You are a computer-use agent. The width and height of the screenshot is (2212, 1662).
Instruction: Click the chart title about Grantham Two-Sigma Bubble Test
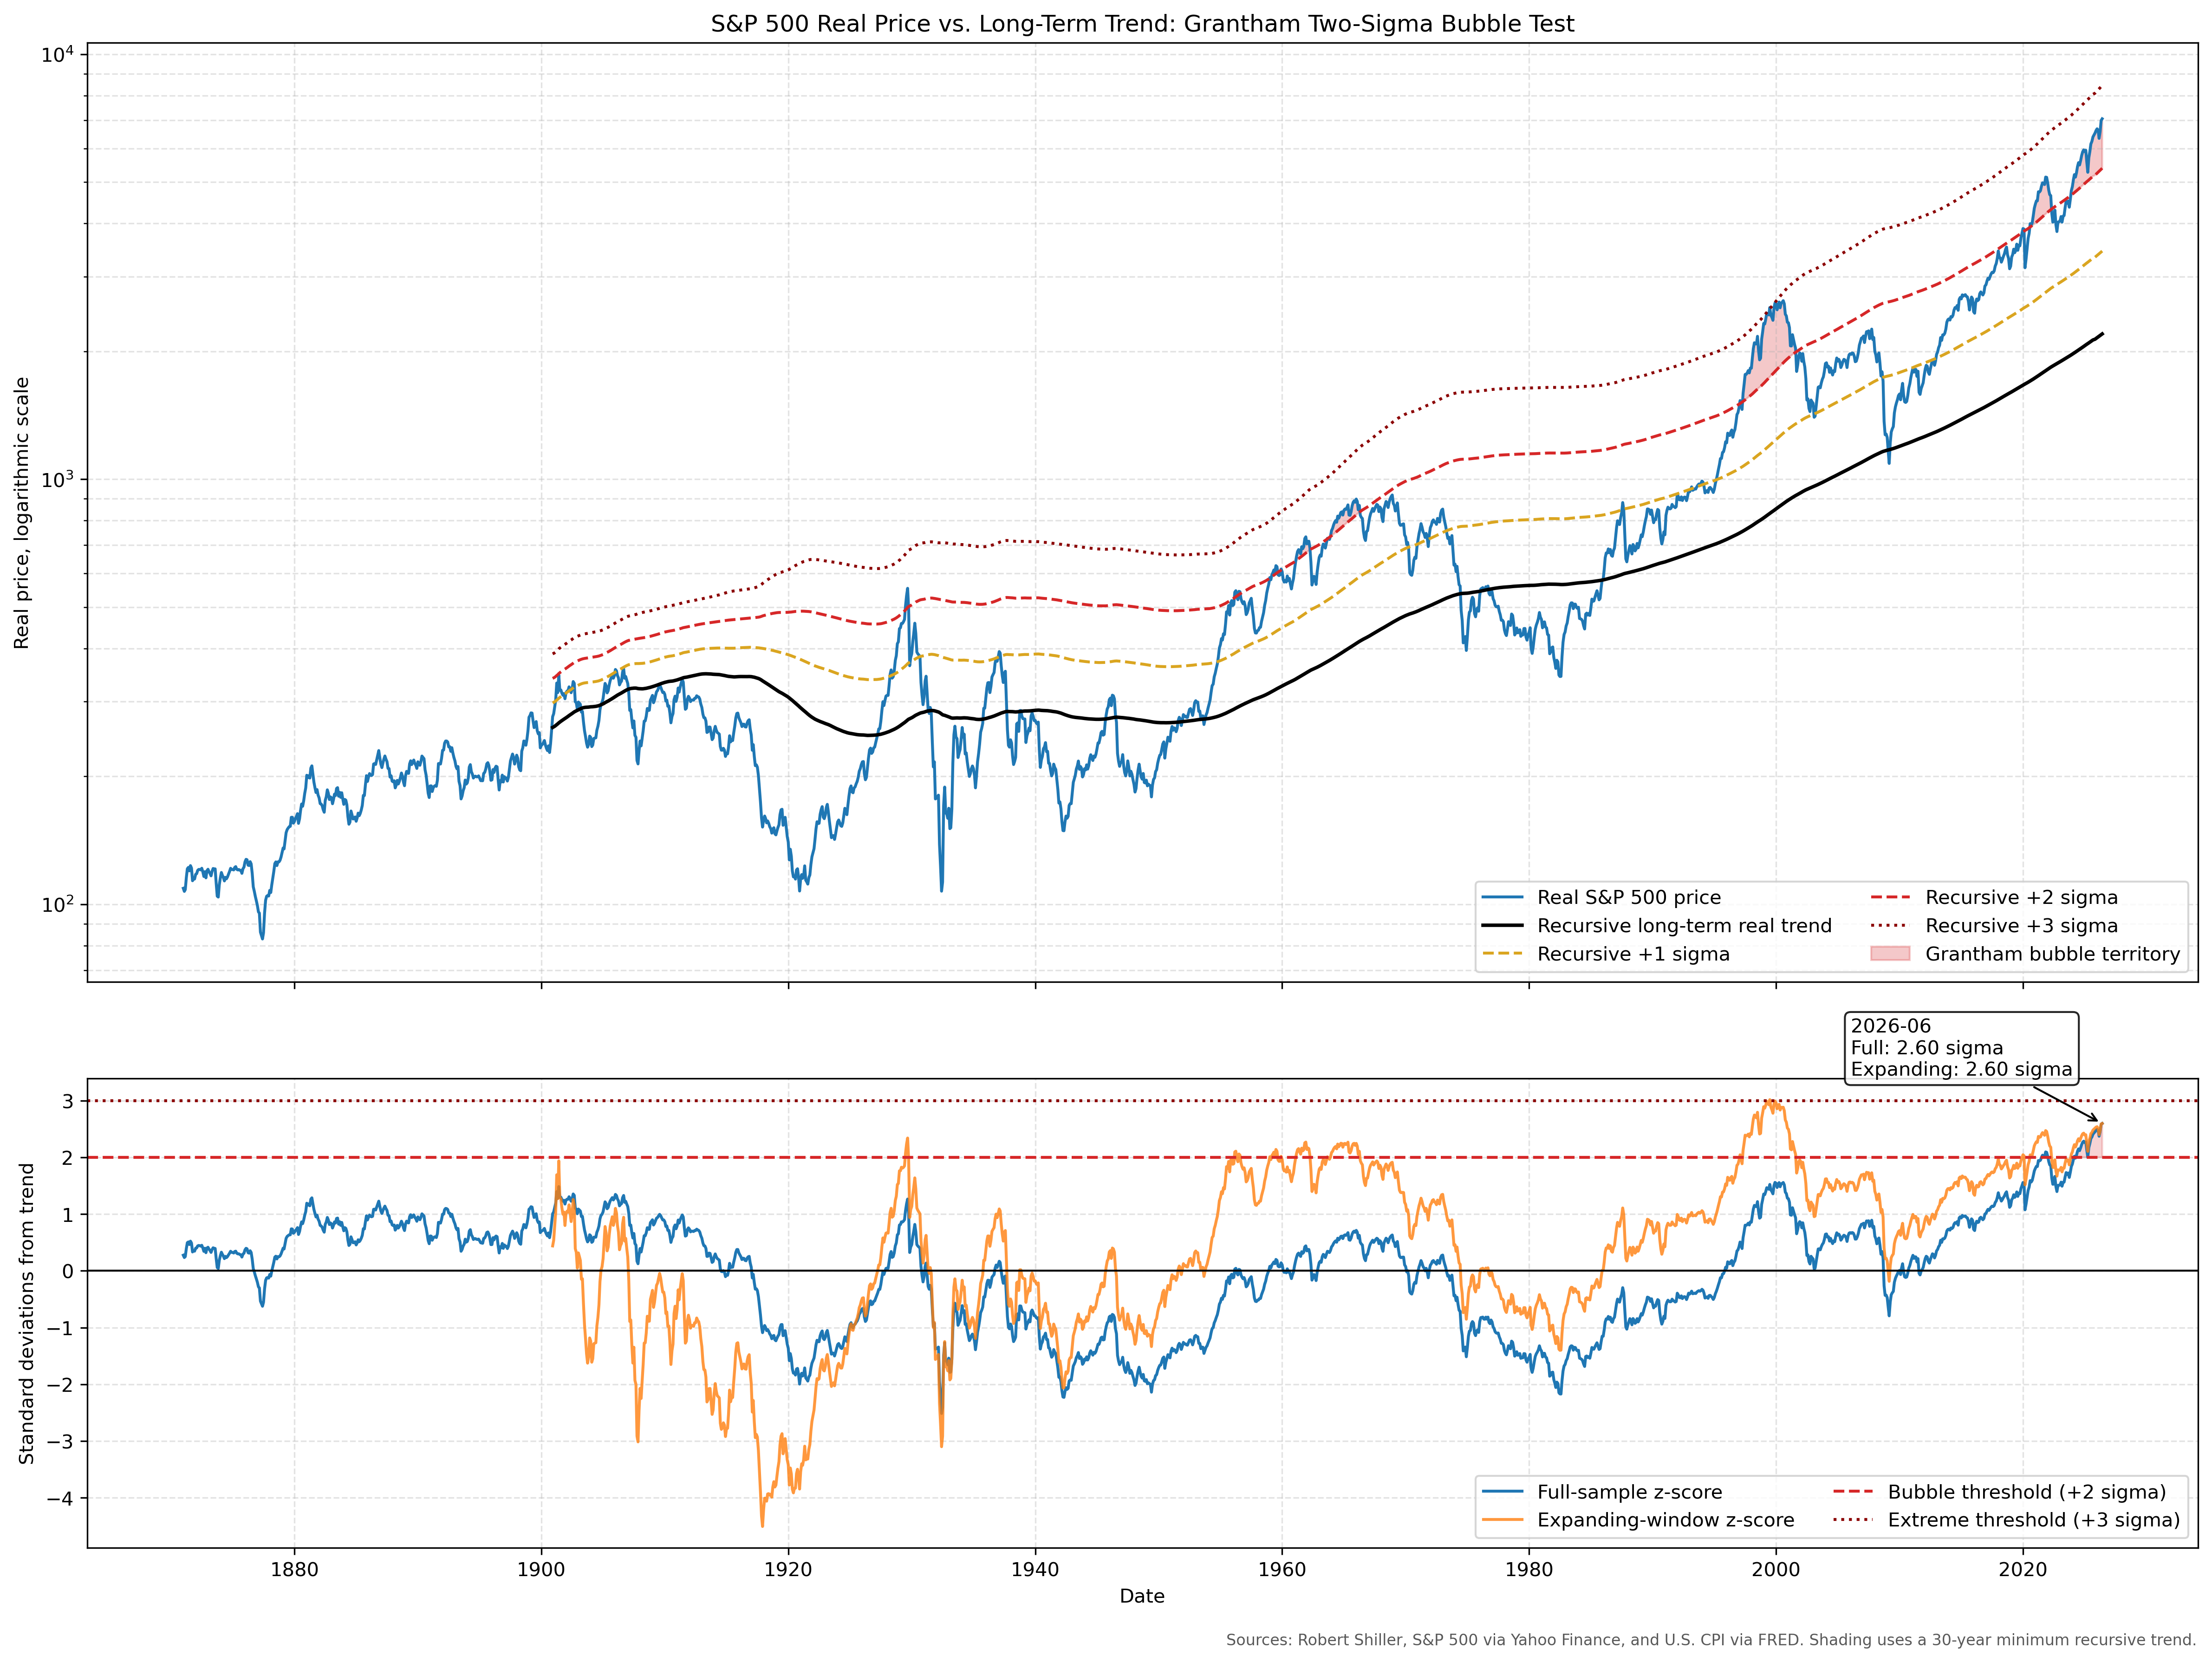[x=1142, y=24]
